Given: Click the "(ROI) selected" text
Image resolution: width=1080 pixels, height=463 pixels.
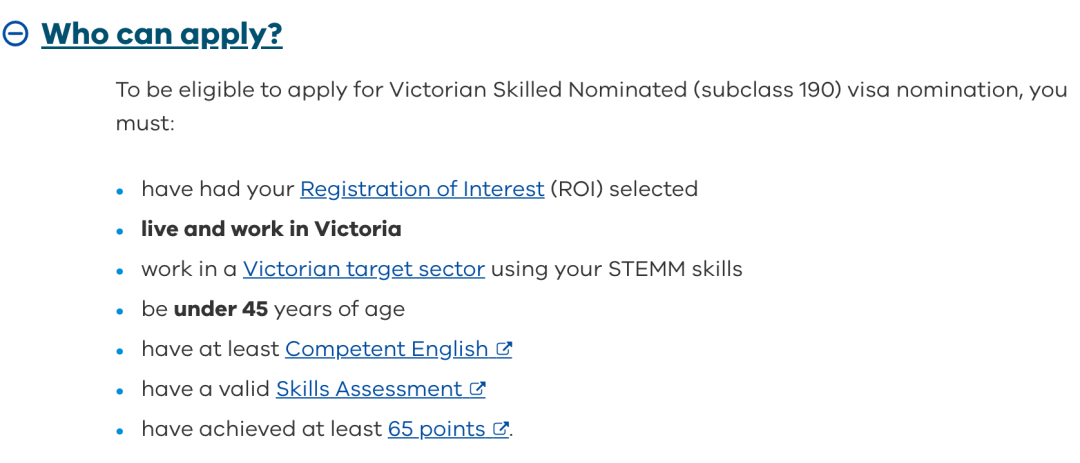Looking at the screenshot, I should pyautogui.click(x=623, y=189).
